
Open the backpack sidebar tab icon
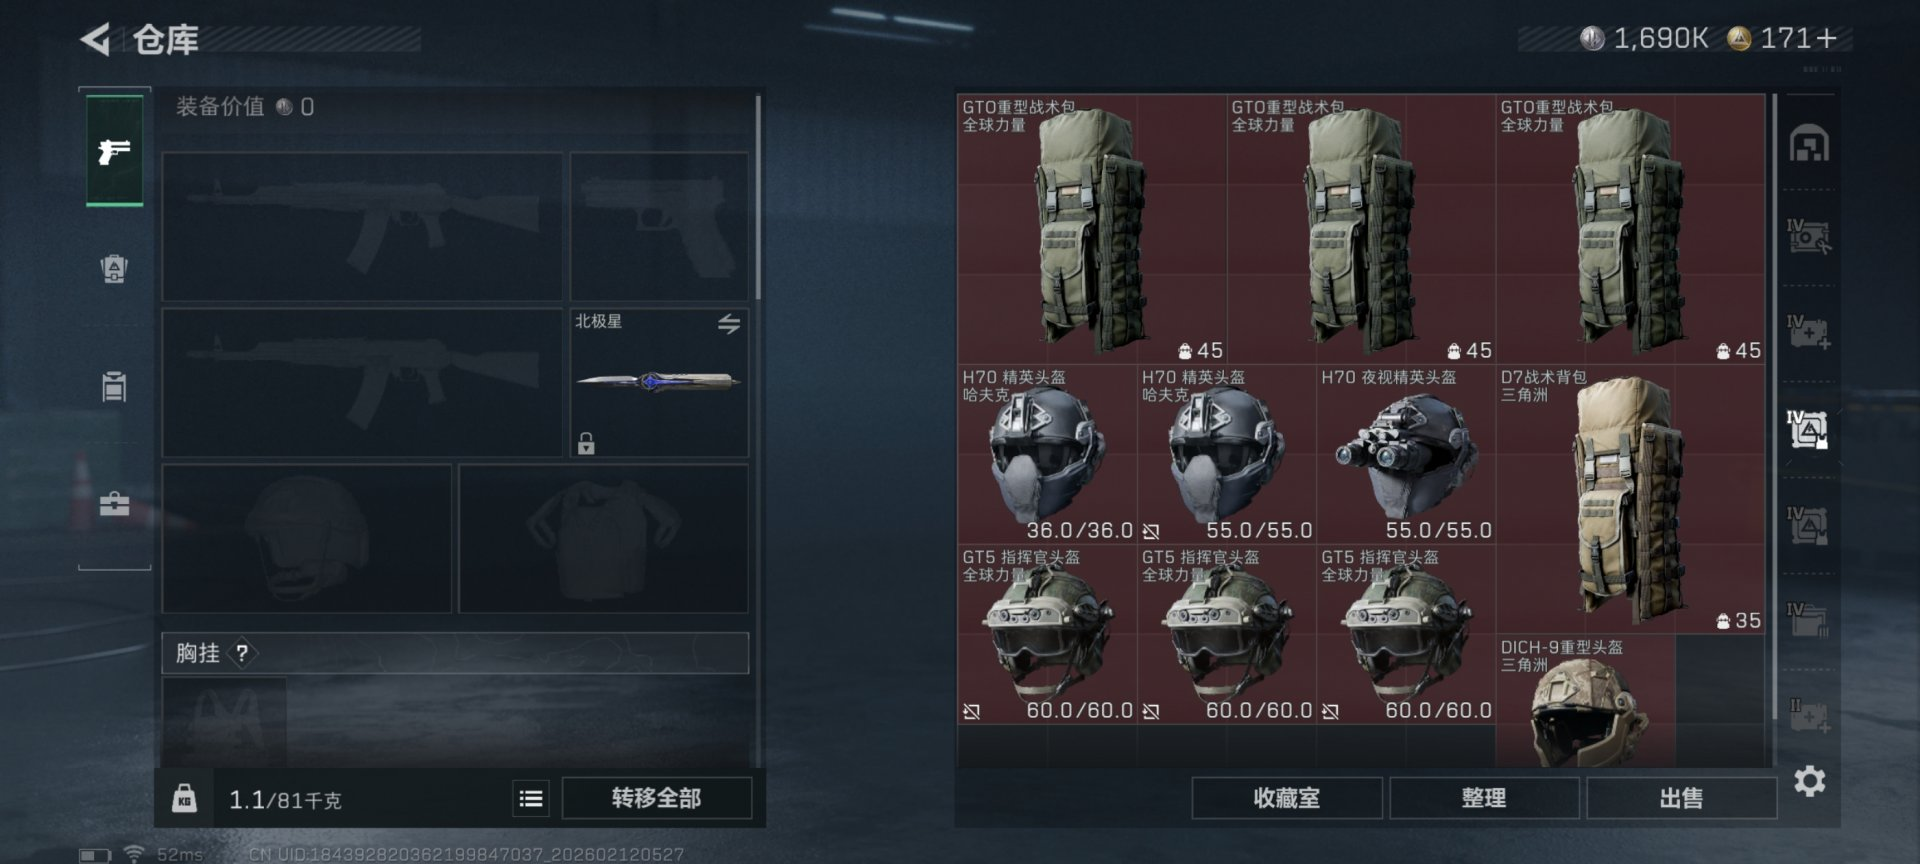coord(114,268)
